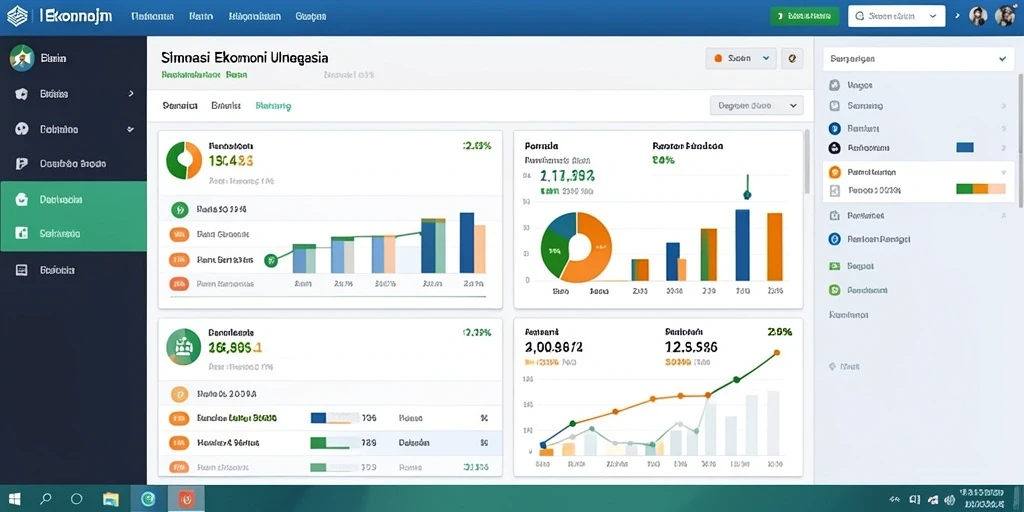Click the pie chart in the upper-right card
The height and width of the screenshot is (512, 1024).
click(x=577, y=247)
